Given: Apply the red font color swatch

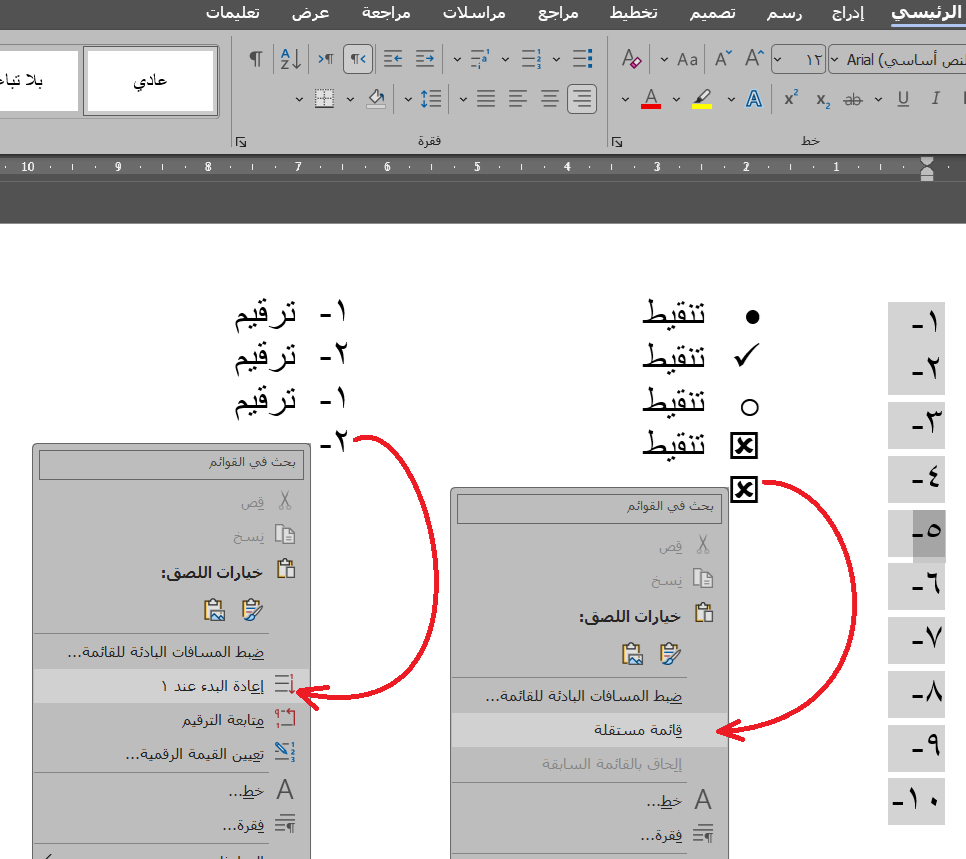Looking at the screenshot, I should pyautogui.click(x=651, y=99).
